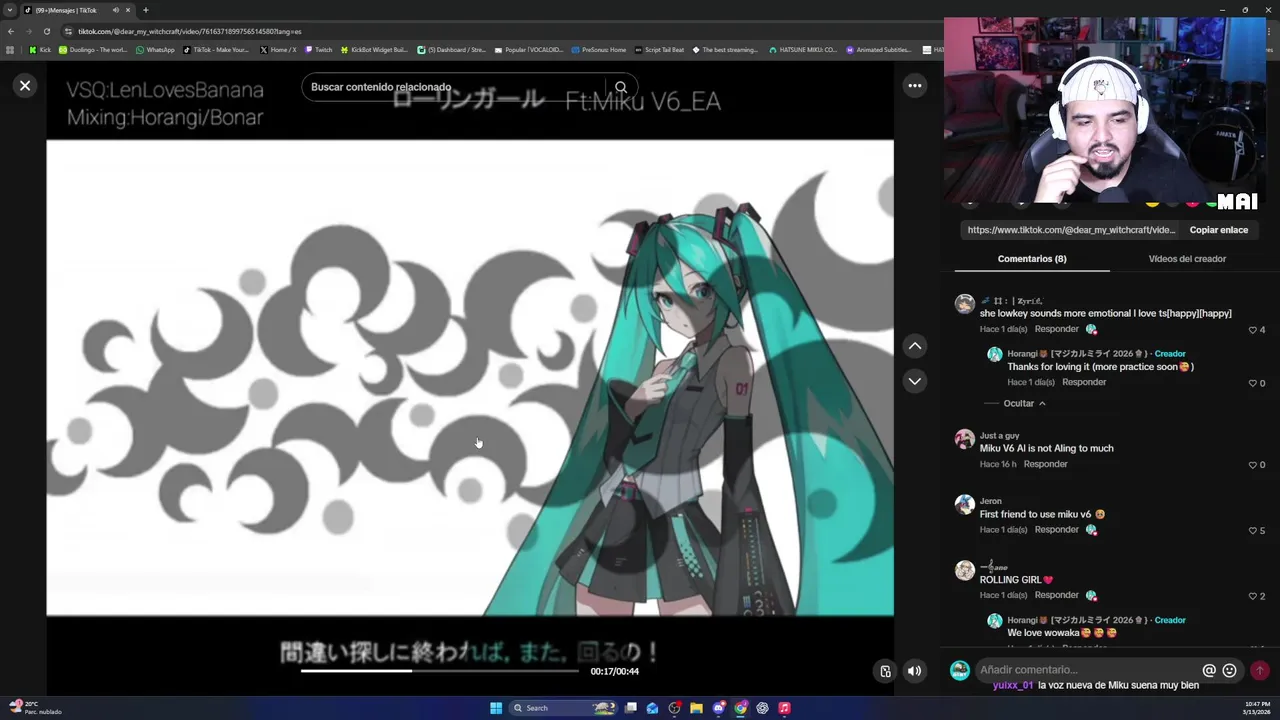Viewport: 1280px width, 720px height.
Task: Open File Explorer from the taskbar
Action: click(697, 708)
